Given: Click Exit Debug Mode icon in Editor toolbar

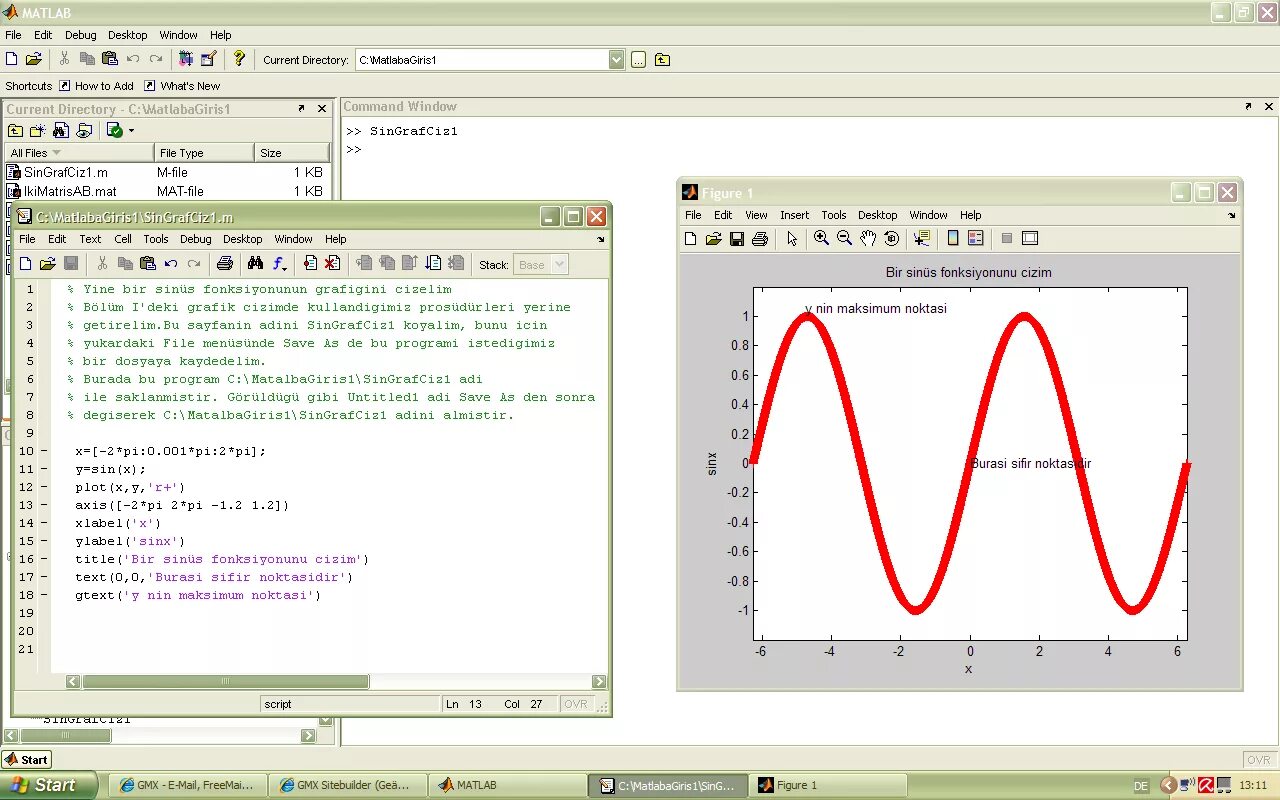Looking at the screenshot, I should tap(456, 263).
